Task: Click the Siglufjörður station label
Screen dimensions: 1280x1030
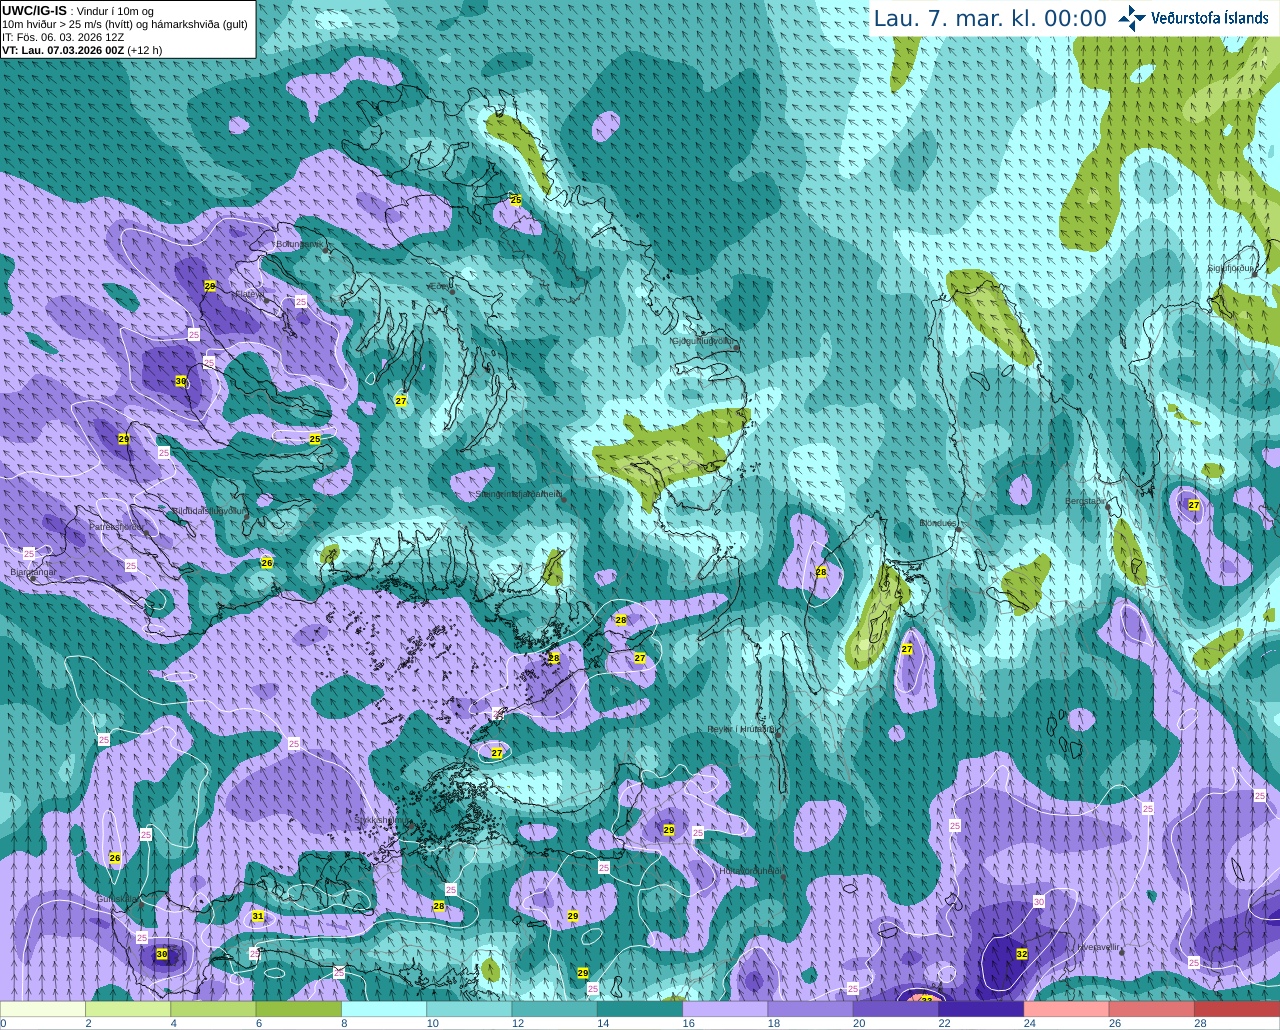Action: pyautogui.click(x=1230, y=268)
